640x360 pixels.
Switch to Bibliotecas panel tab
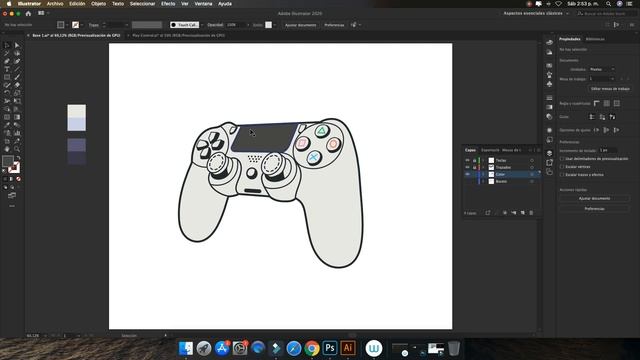pos(595,39)
